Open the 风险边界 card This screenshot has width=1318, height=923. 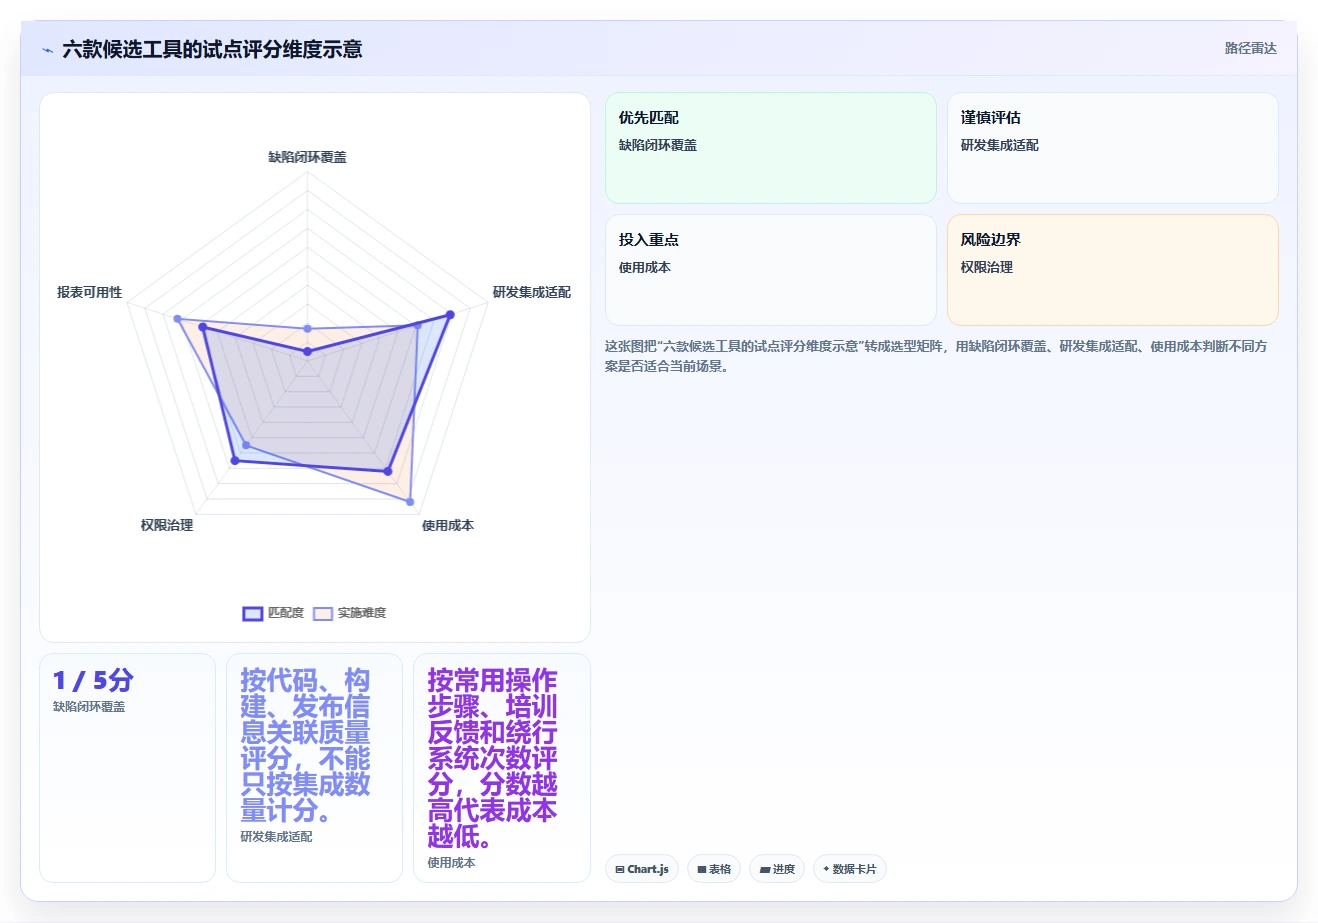[x=1113, y=270]
